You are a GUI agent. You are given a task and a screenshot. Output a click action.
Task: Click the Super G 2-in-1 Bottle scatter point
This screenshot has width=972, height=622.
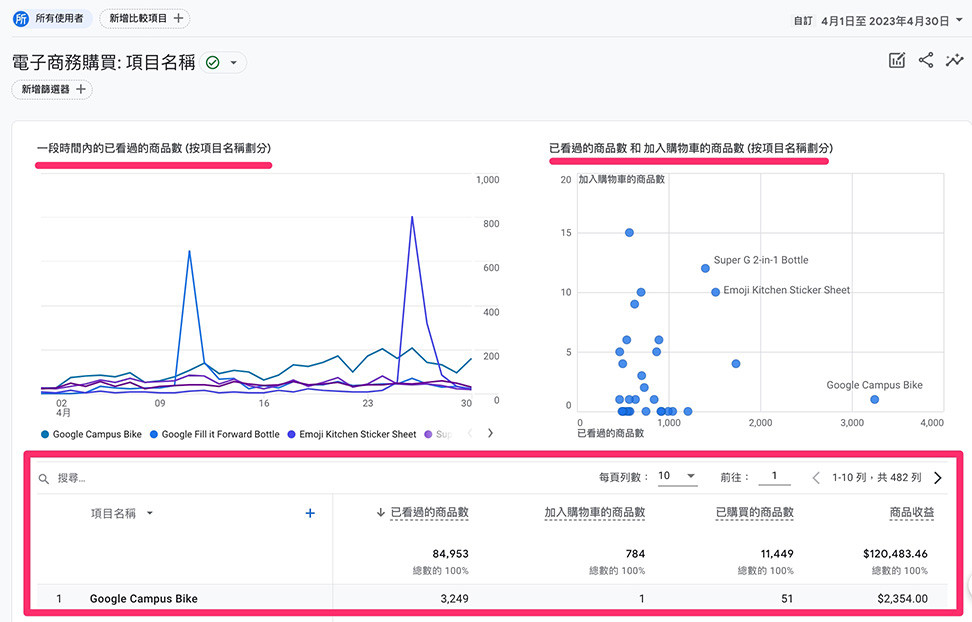[705, 269]
